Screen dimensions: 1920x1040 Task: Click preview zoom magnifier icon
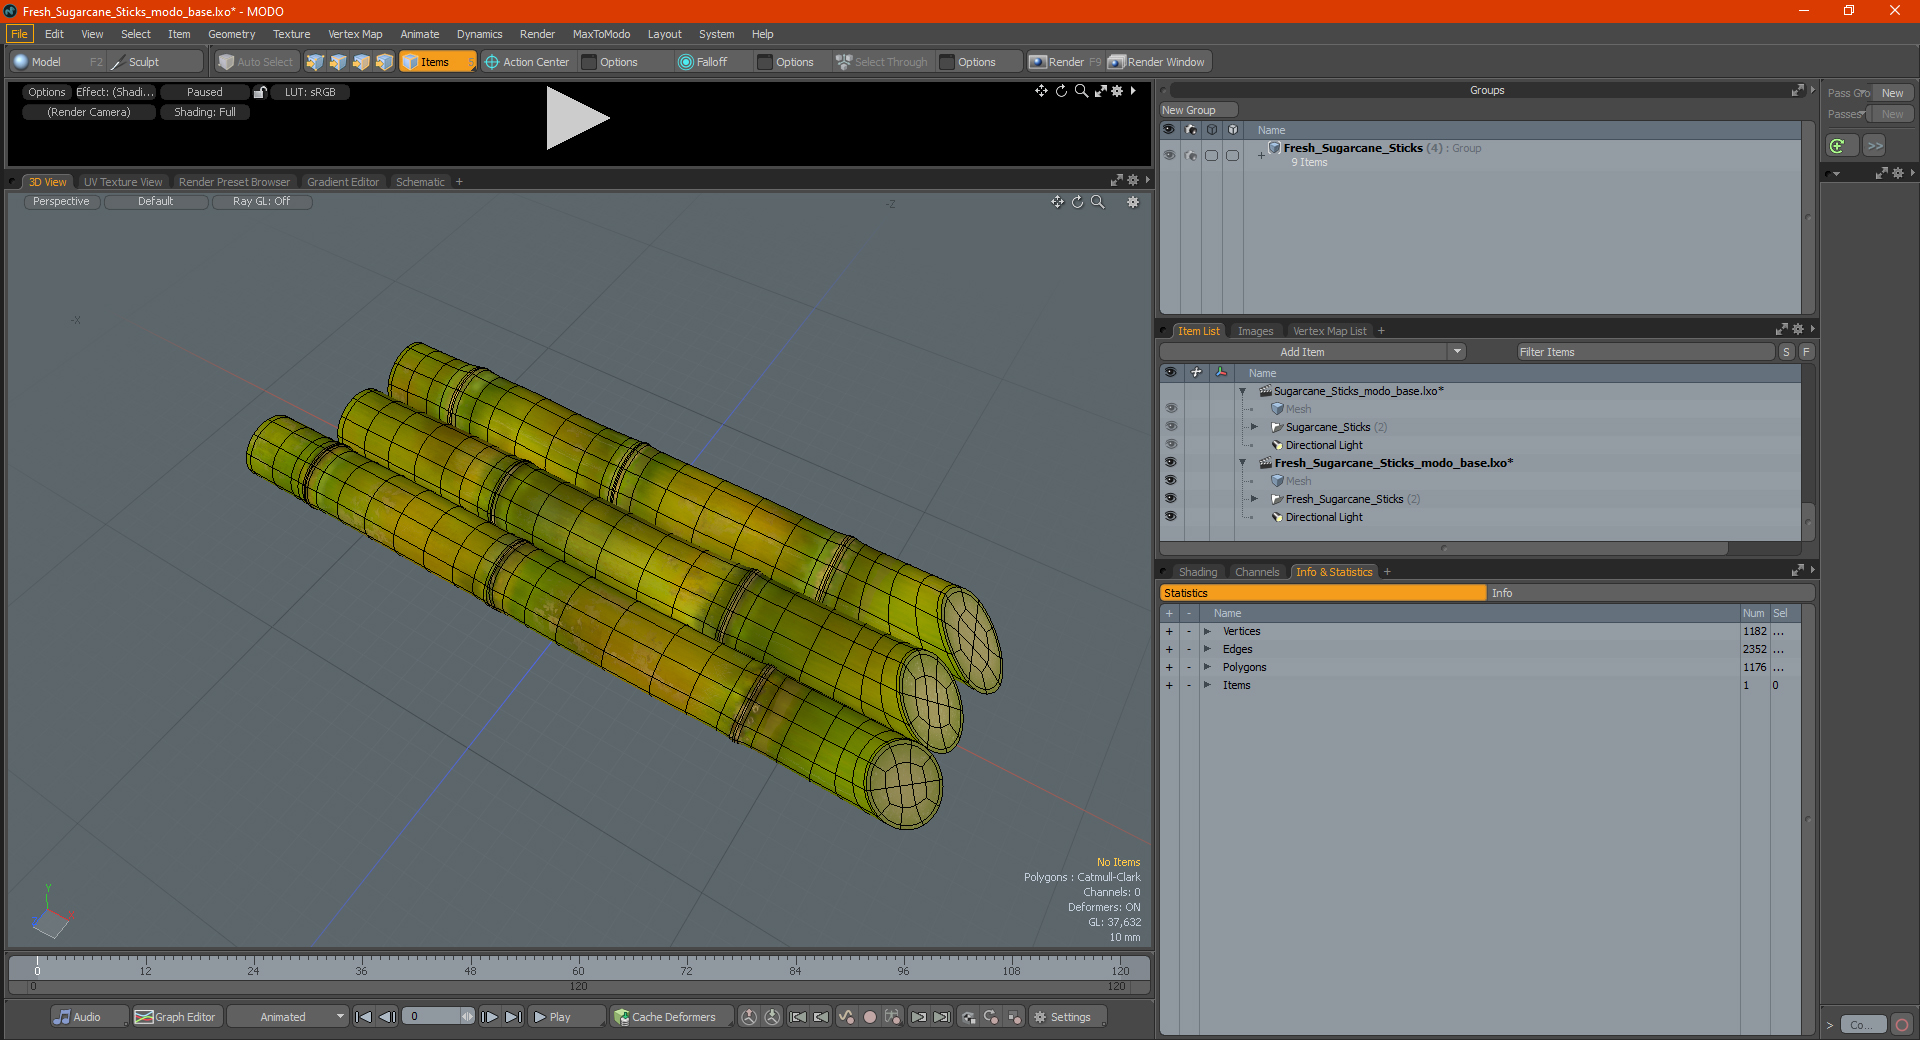[x=1081, y=91]
